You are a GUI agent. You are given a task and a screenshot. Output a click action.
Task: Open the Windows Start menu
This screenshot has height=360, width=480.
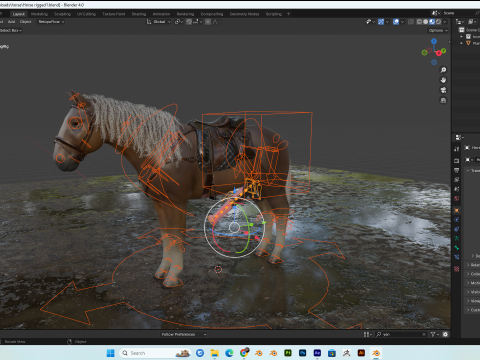110,353
